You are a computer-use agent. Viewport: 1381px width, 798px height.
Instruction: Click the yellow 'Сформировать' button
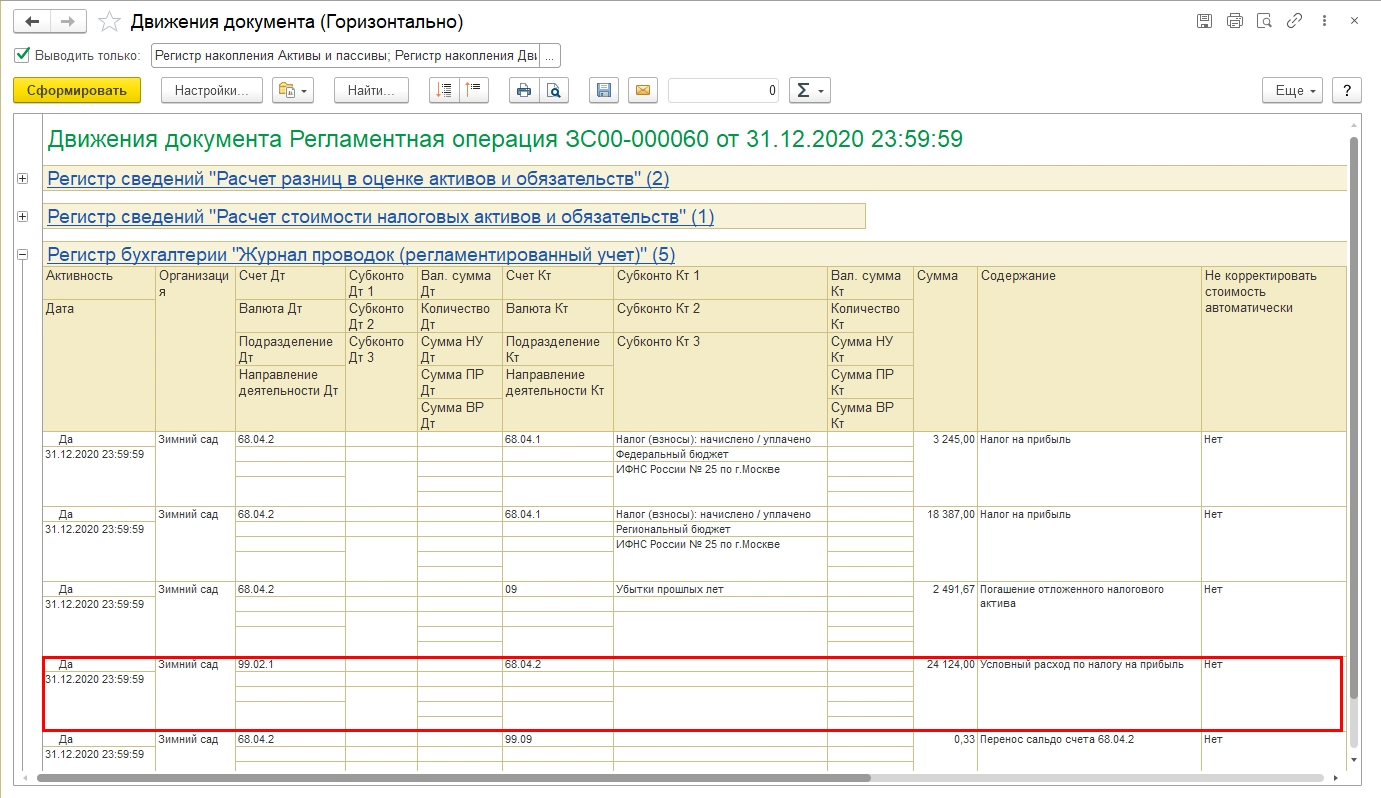click(77, 91)
